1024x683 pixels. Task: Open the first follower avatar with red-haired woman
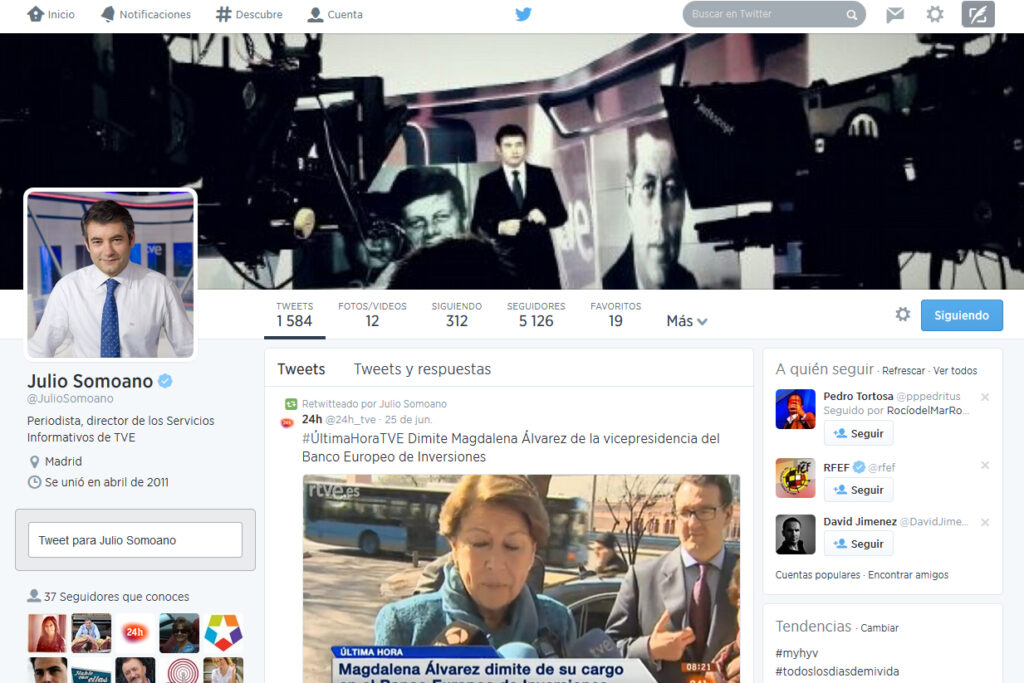pos(47,632)
